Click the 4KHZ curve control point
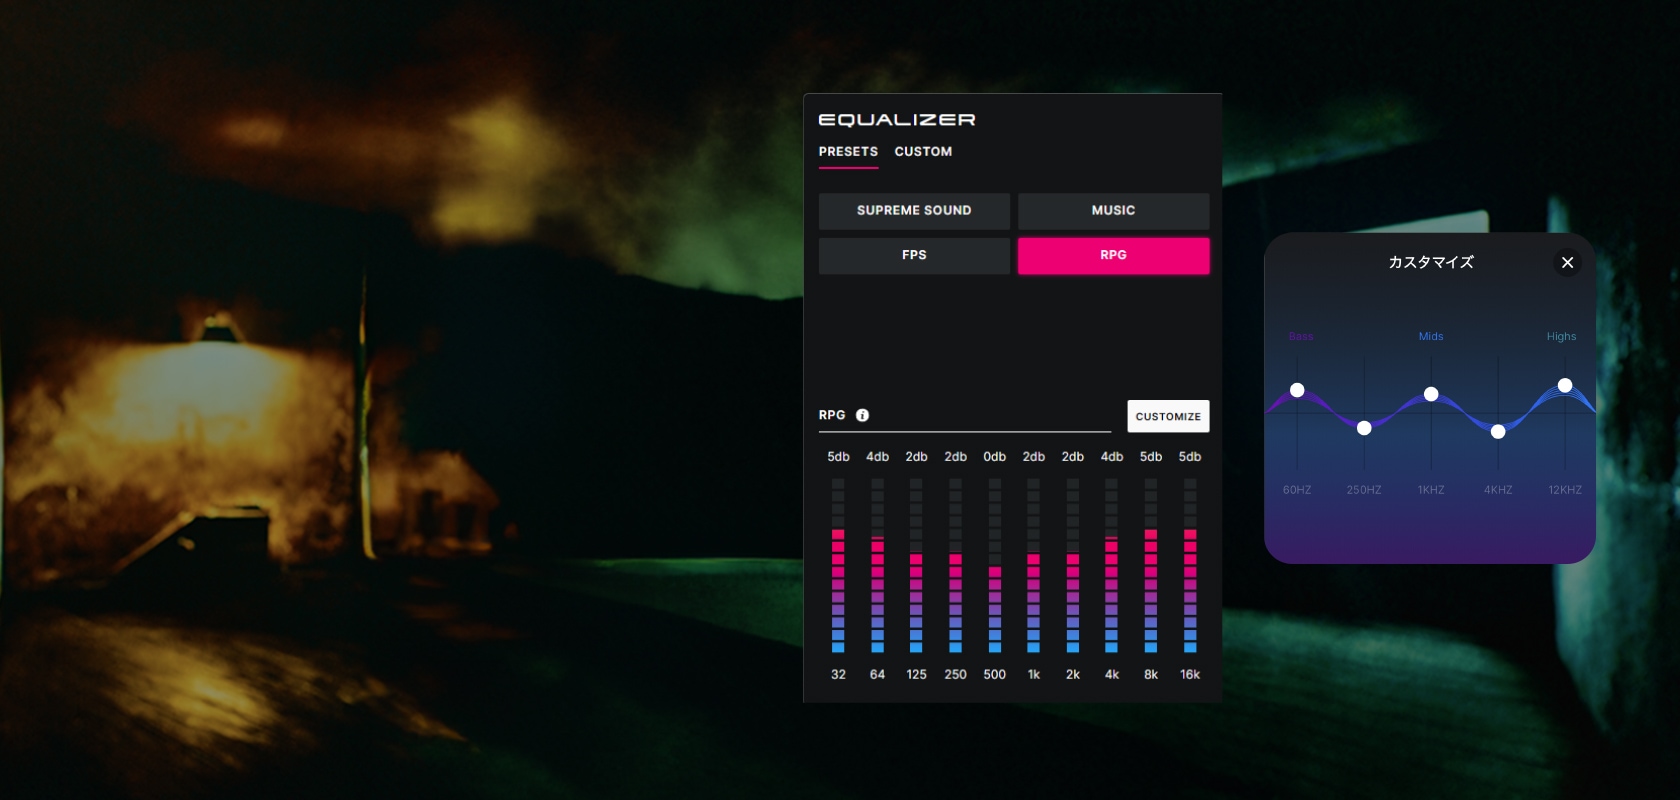 point(1498,432)
